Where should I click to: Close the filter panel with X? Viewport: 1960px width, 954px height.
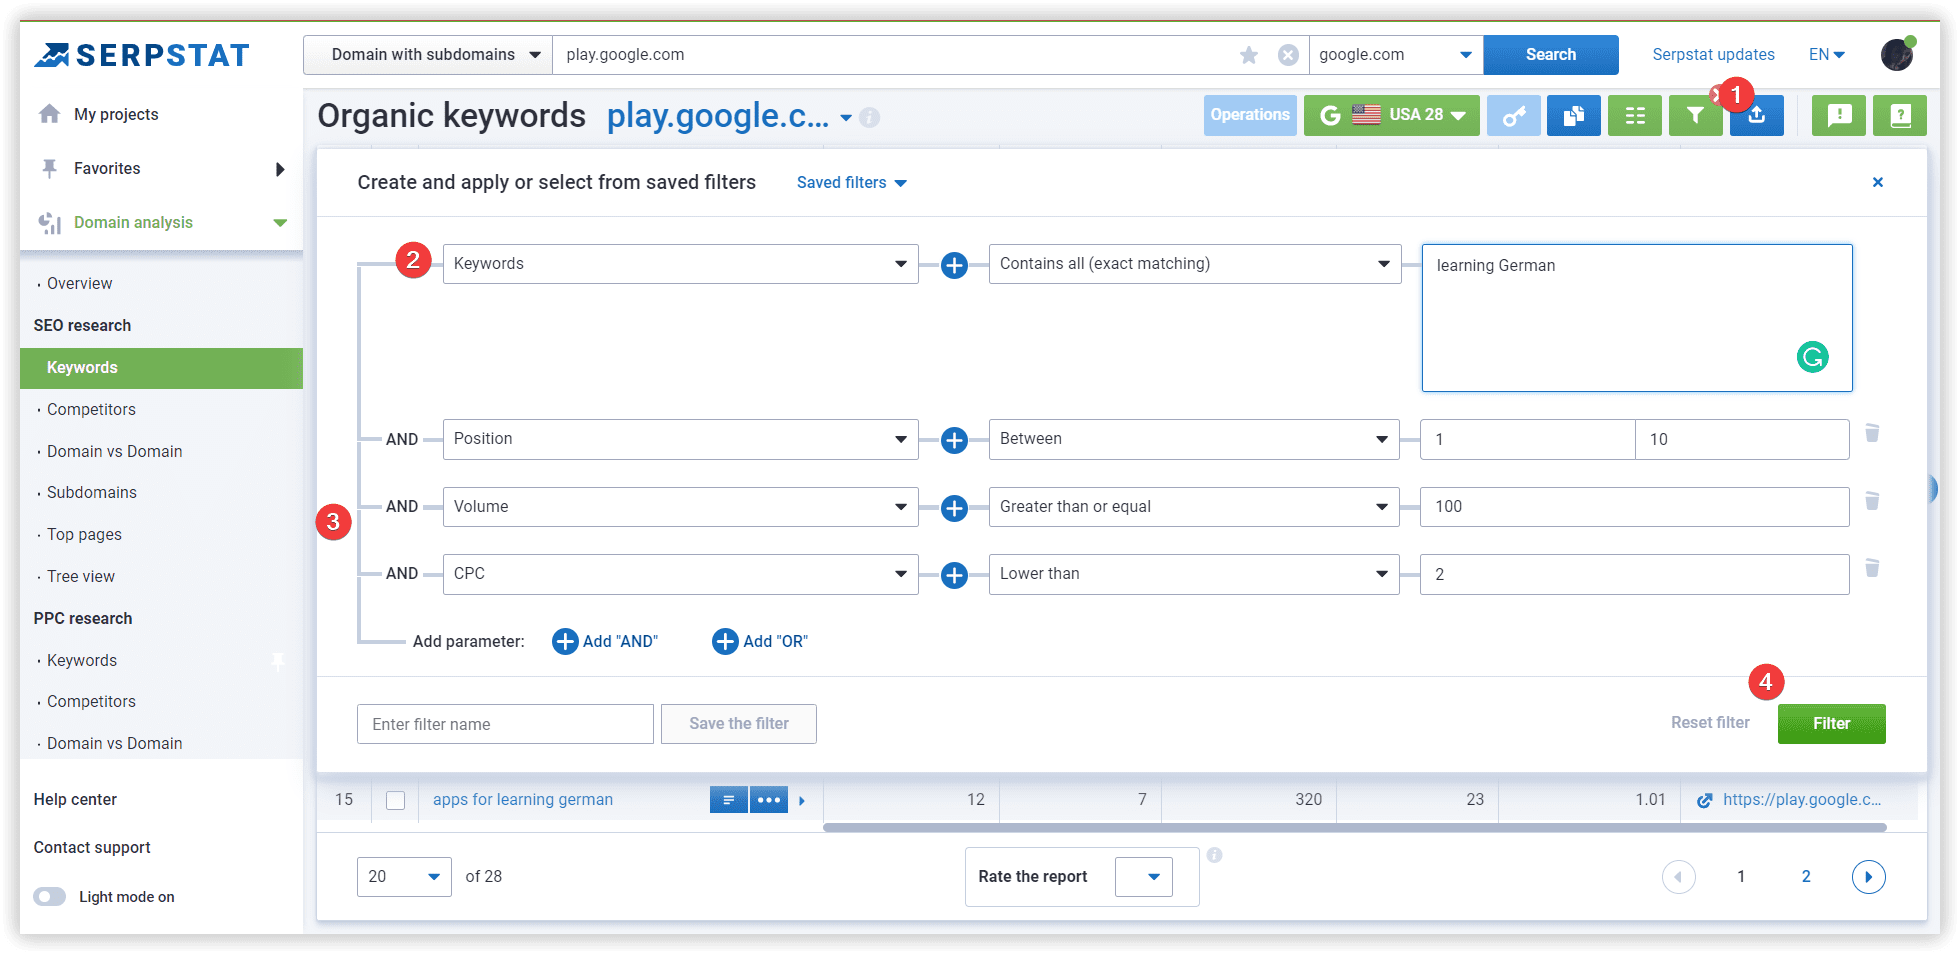click(x=1878, y=182)
